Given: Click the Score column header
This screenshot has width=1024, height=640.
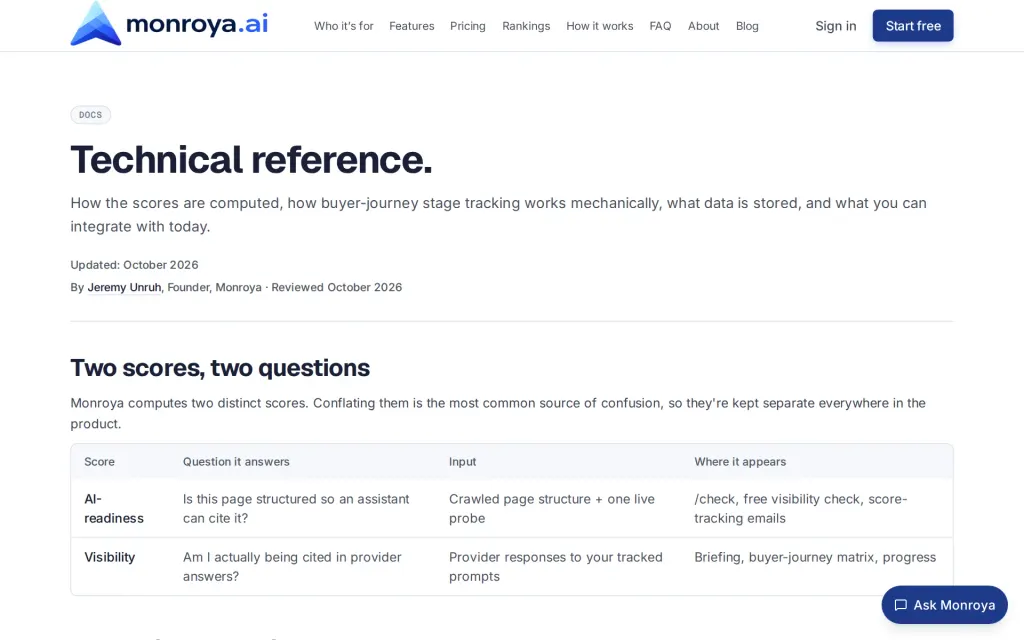Looking at the screenshot, I should click(99, 462).
